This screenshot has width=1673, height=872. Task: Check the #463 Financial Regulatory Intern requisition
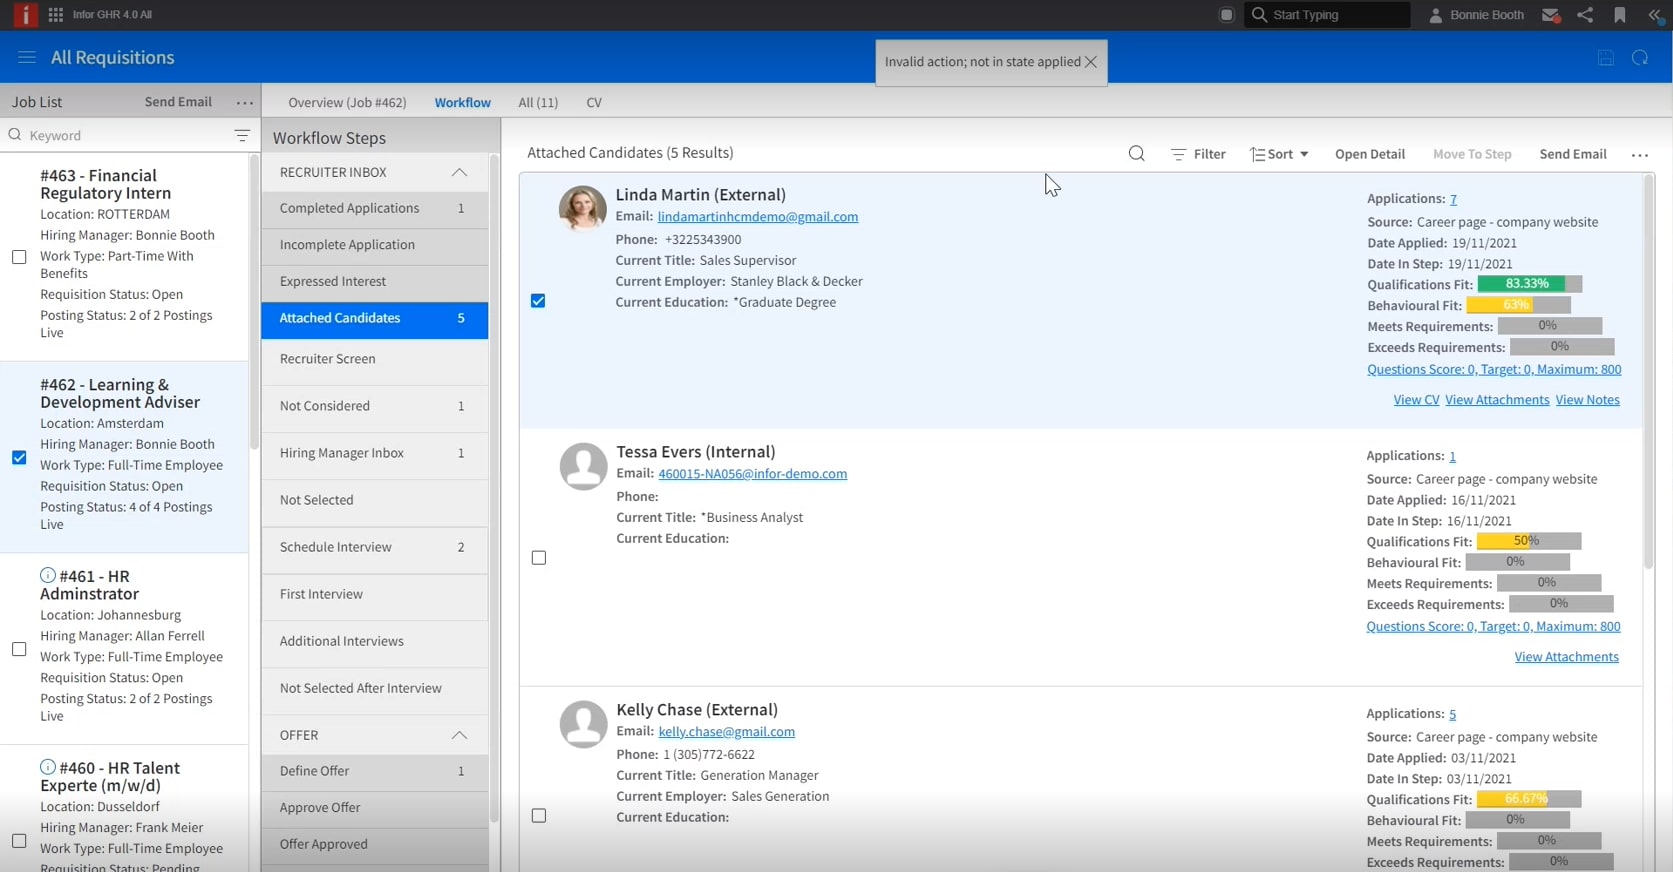[x=19, y=257]
